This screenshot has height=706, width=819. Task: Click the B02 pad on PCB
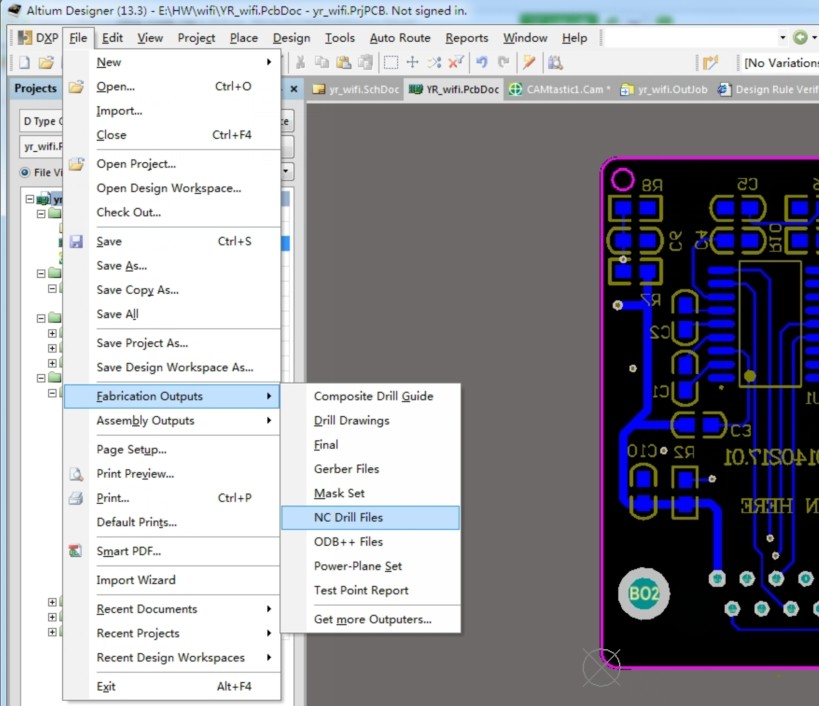coord(644,594)
